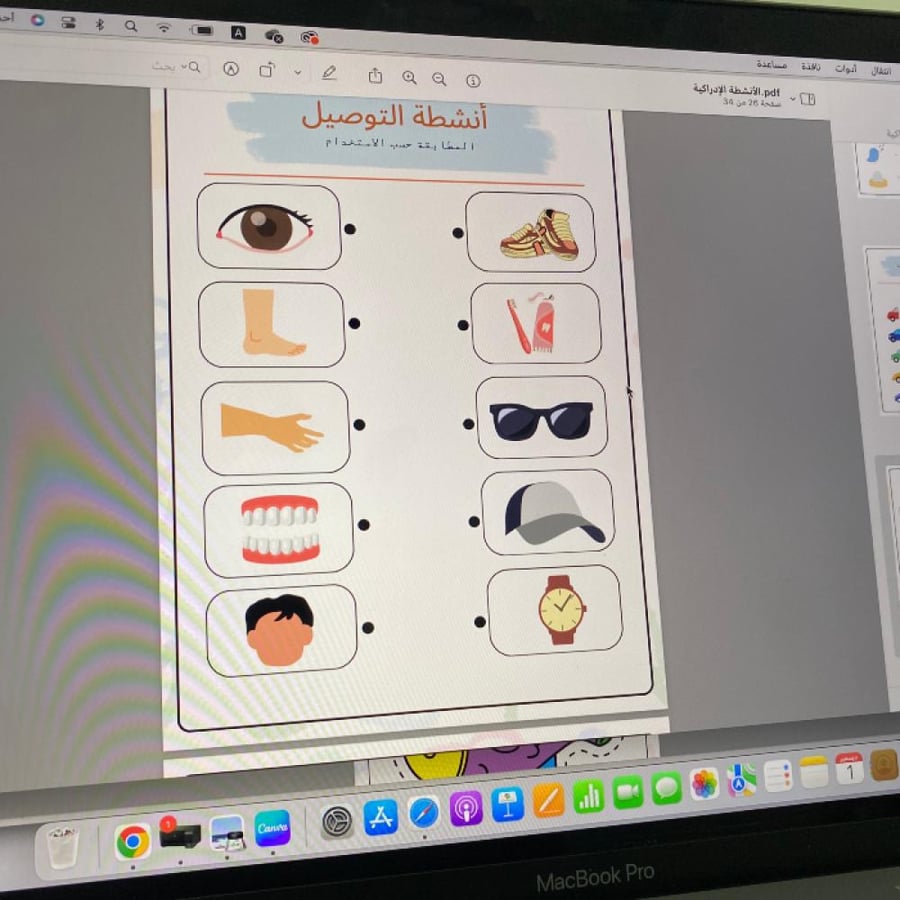Click the heading أنشطة التوصيل on the page
Image resolution: width=900 pixels, height=900 pixels.
(395, 117)
